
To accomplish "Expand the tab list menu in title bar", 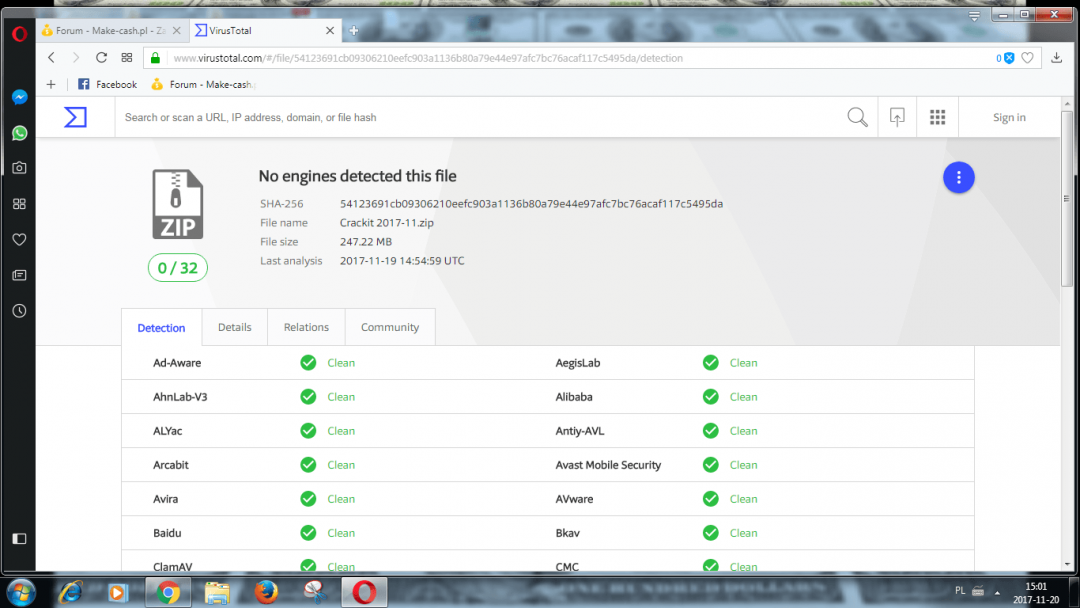I will 974,16.
